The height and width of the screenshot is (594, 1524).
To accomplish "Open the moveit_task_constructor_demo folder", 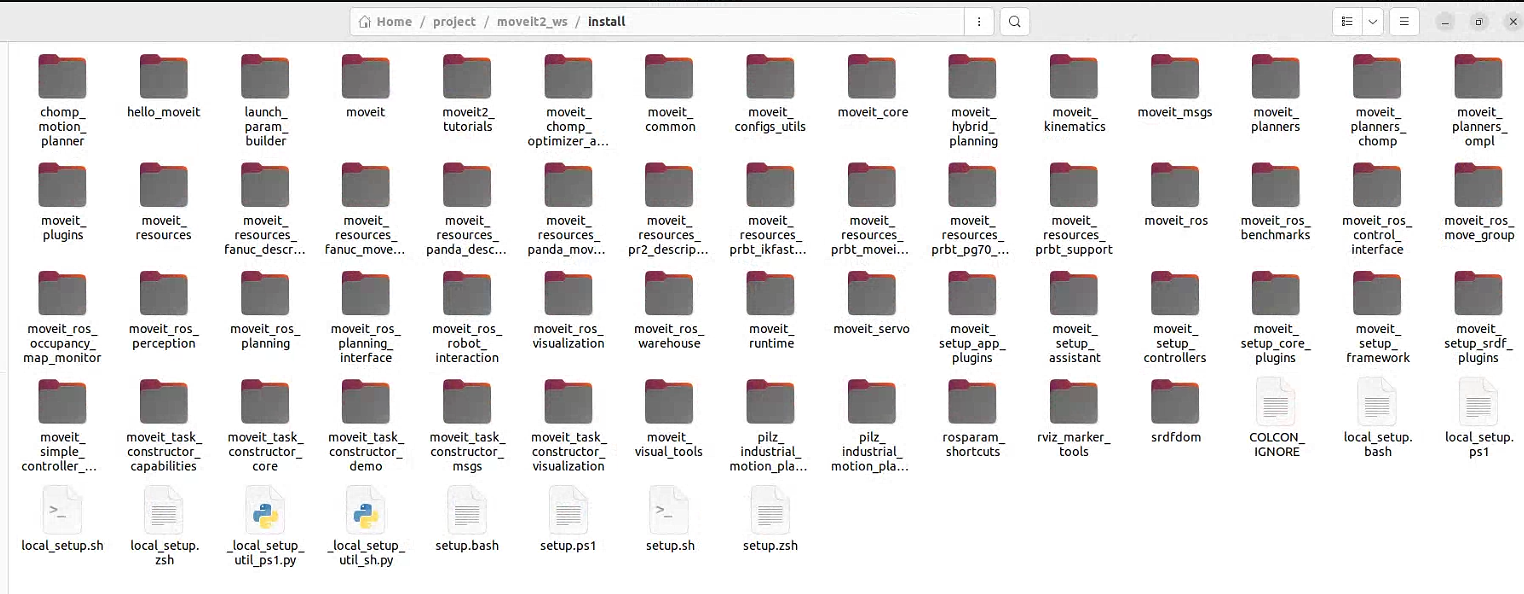I will [366, 401].
